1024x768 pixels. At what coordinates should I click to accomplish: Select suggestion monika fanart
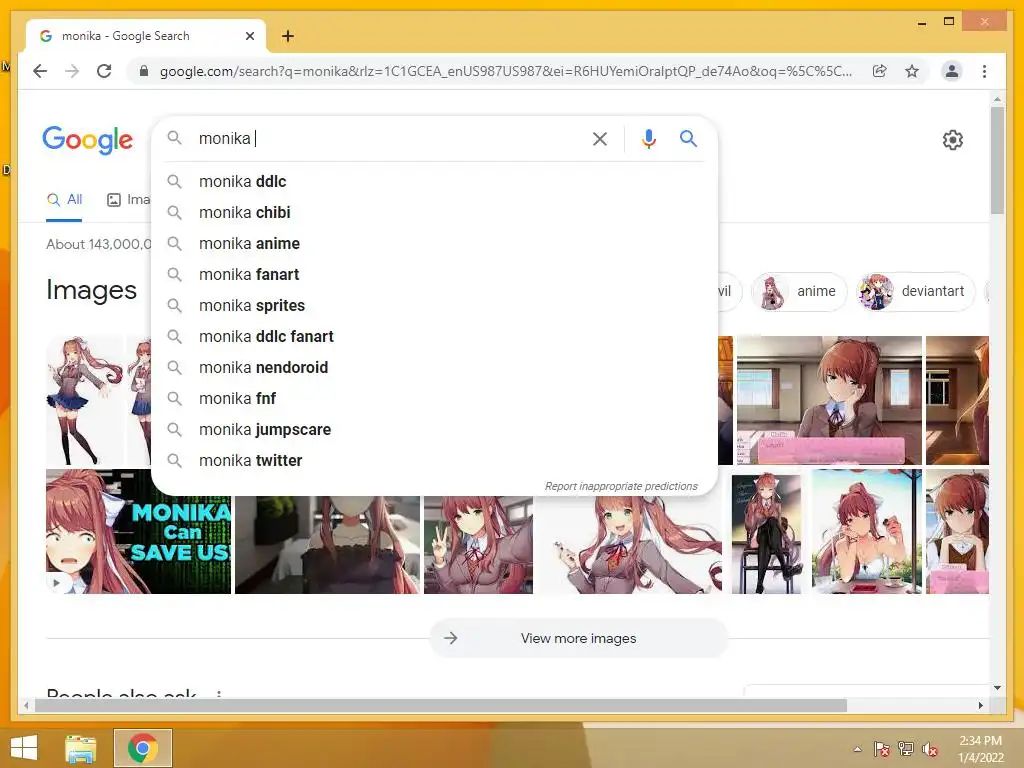(434, 274)
